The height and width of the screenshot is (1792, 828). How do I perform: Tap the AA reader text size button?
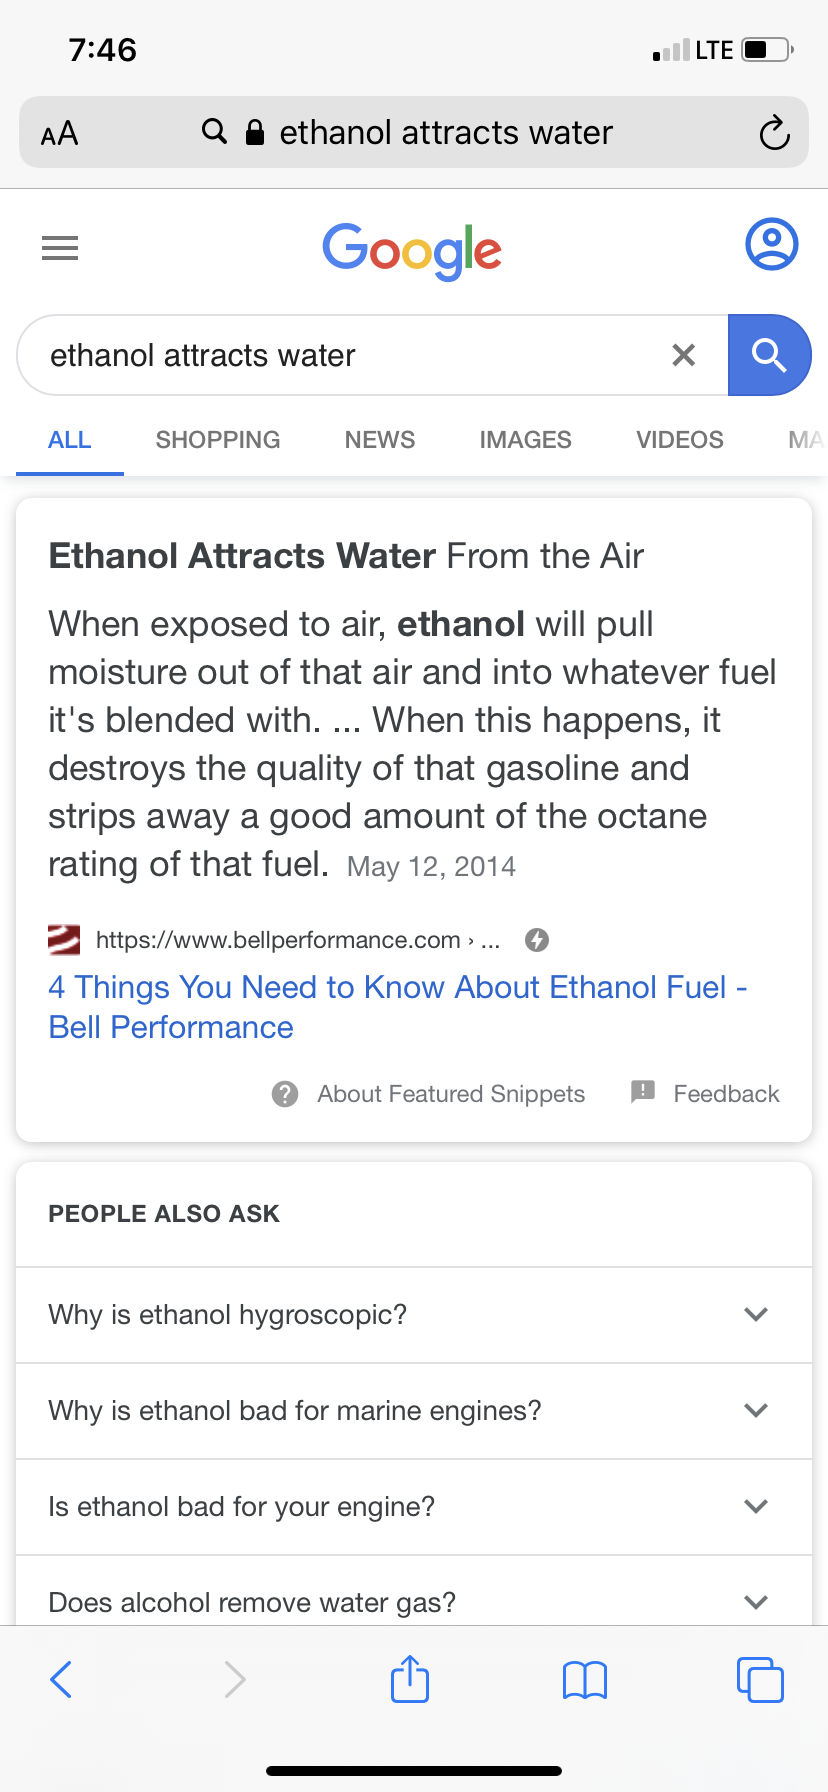pyautogui.click(x=60, y=133)
